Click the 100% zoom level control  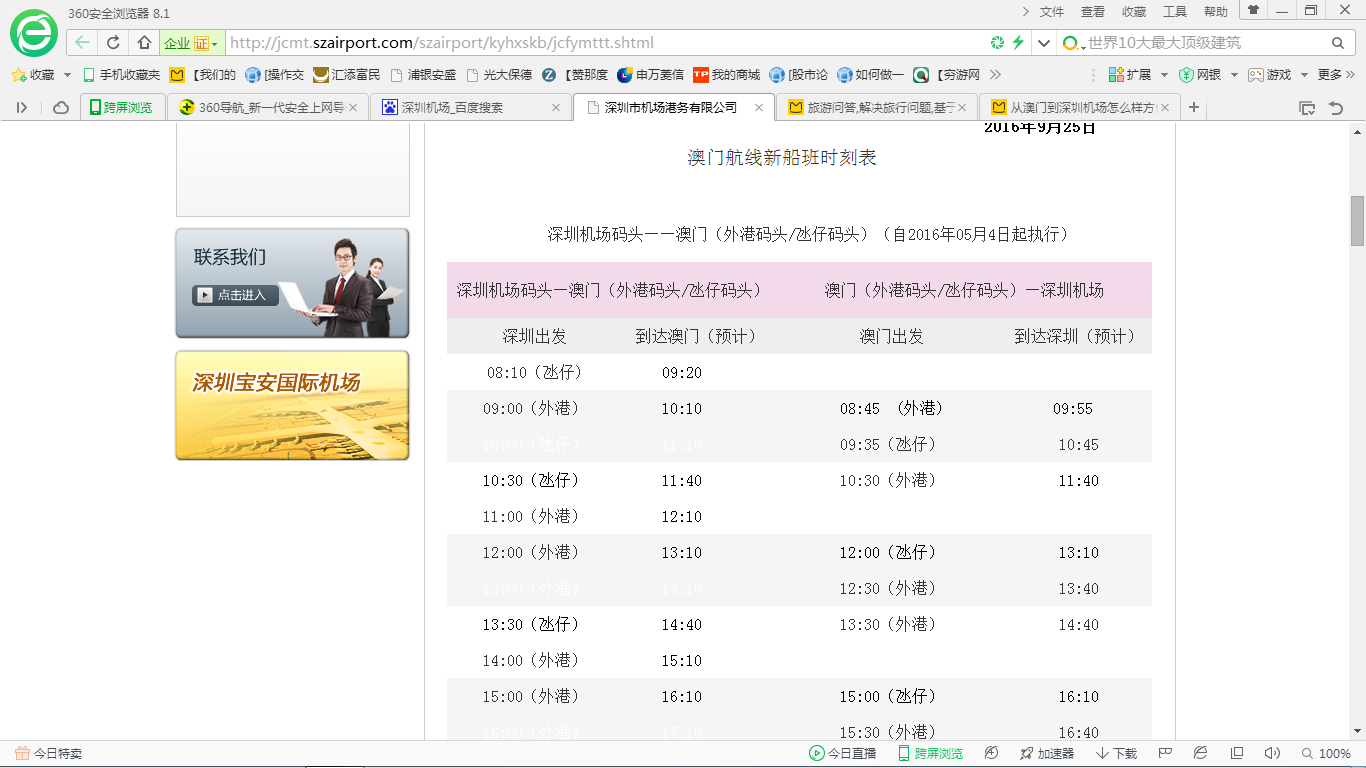1326,754
